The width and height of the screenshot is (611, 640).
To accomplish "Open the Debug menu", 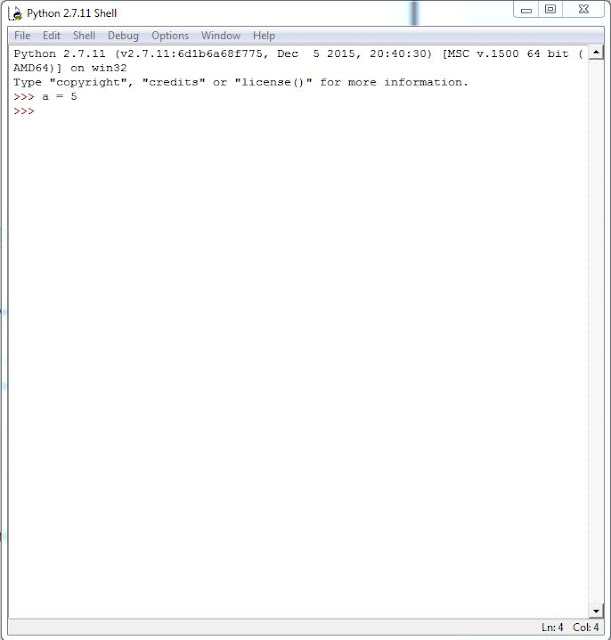I will (123, 36).
